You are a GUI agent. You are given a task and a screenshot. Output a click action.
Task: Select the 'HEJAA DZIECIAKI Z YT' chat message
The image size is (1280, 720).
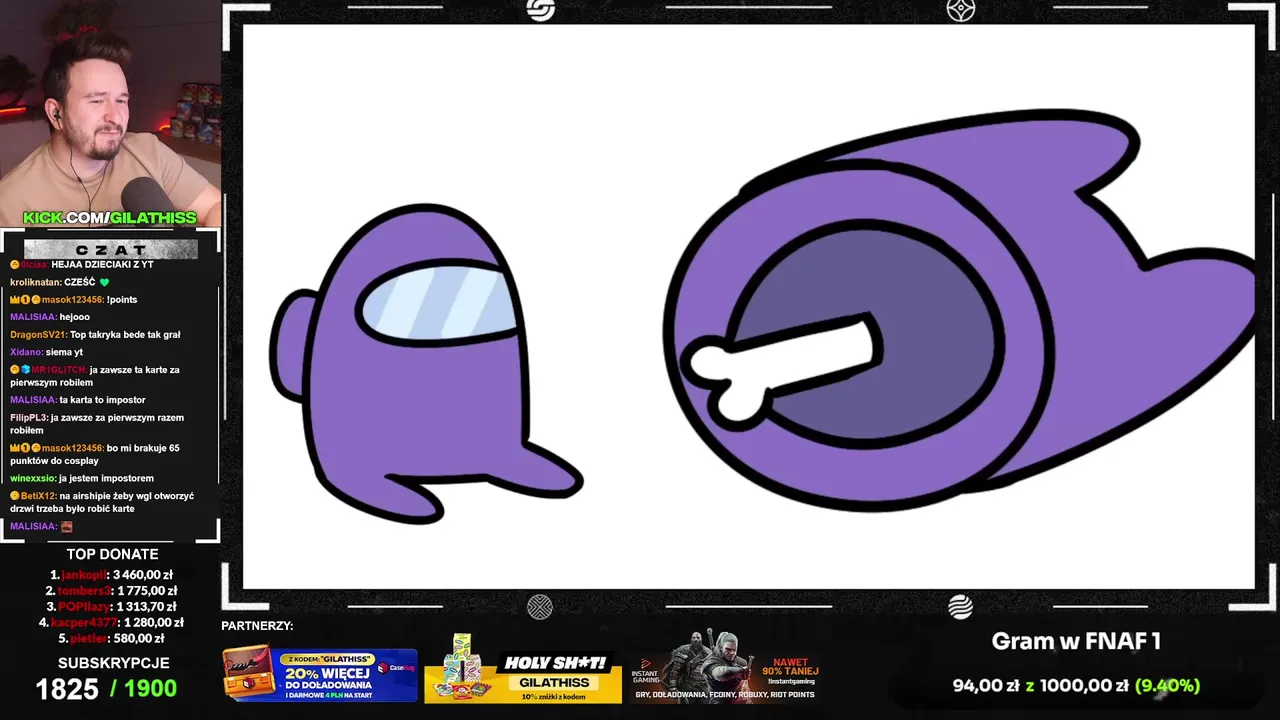[x=102, y=264]
